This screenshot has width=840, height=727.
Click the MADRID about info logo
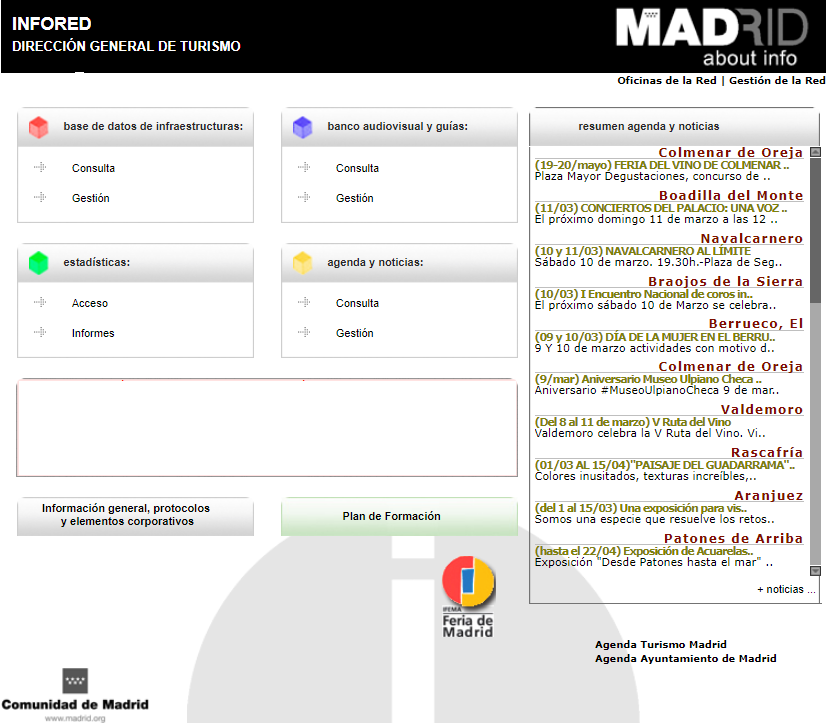[712, 36]
